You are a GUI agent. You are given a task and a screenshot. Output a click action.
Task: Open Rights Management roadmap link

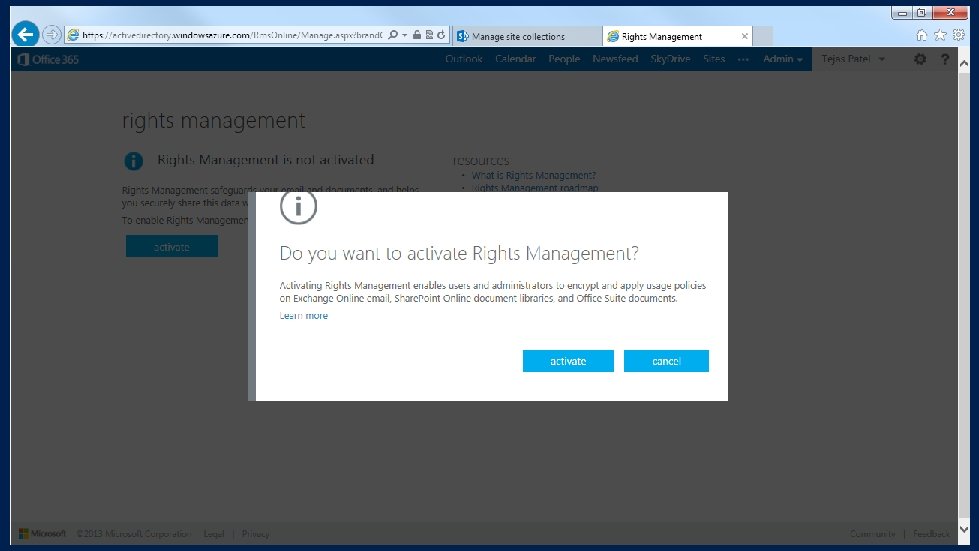click(x=535, y=187)
